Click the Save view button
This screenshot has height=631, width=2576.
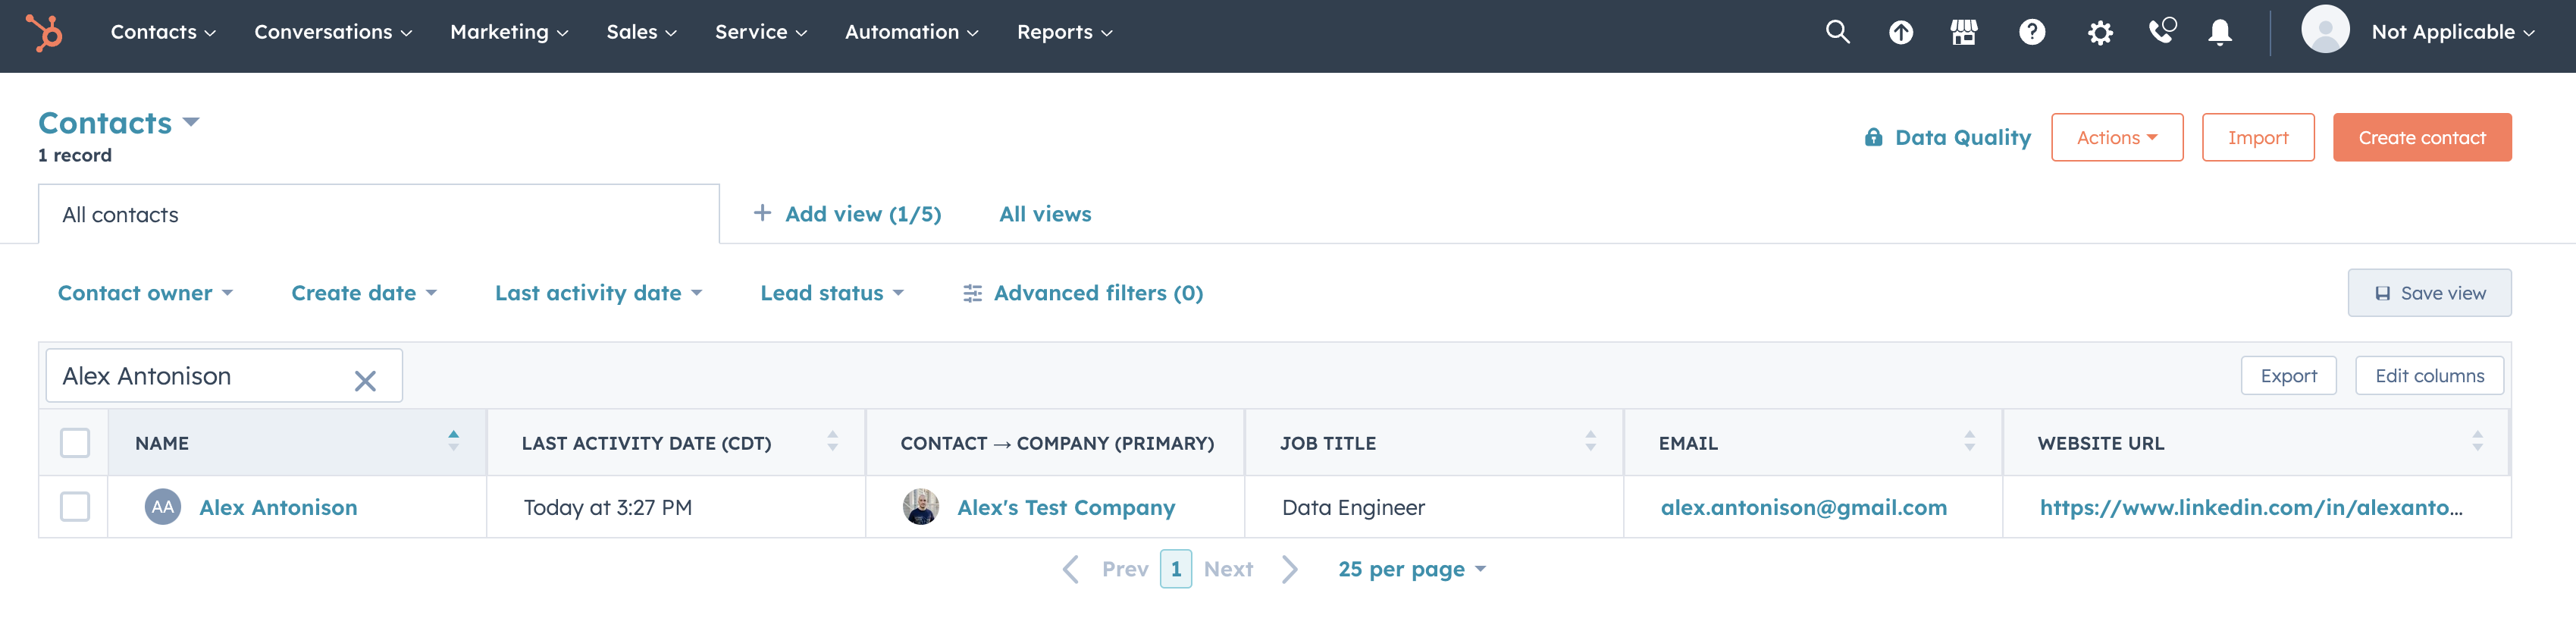coord(2428,293)
